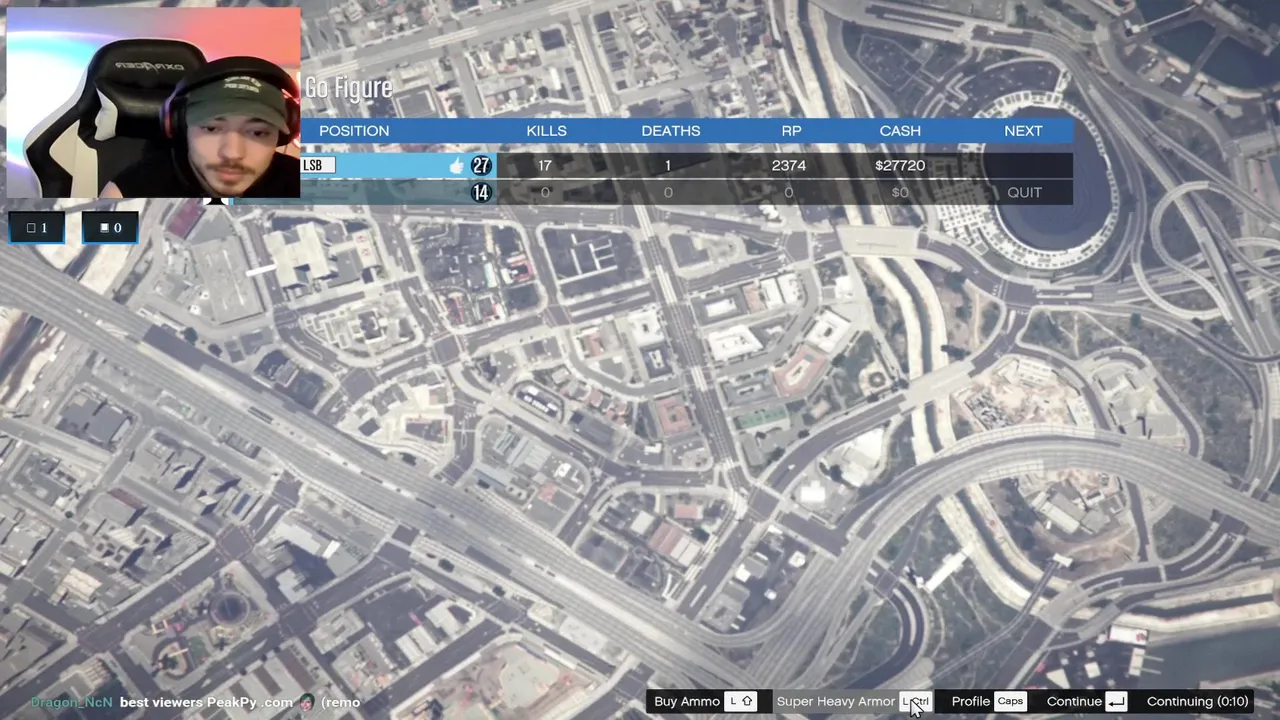
Task: Click the Continuing (0:10) countdown
Action: pyautogui.click(x=1197, y=701)
